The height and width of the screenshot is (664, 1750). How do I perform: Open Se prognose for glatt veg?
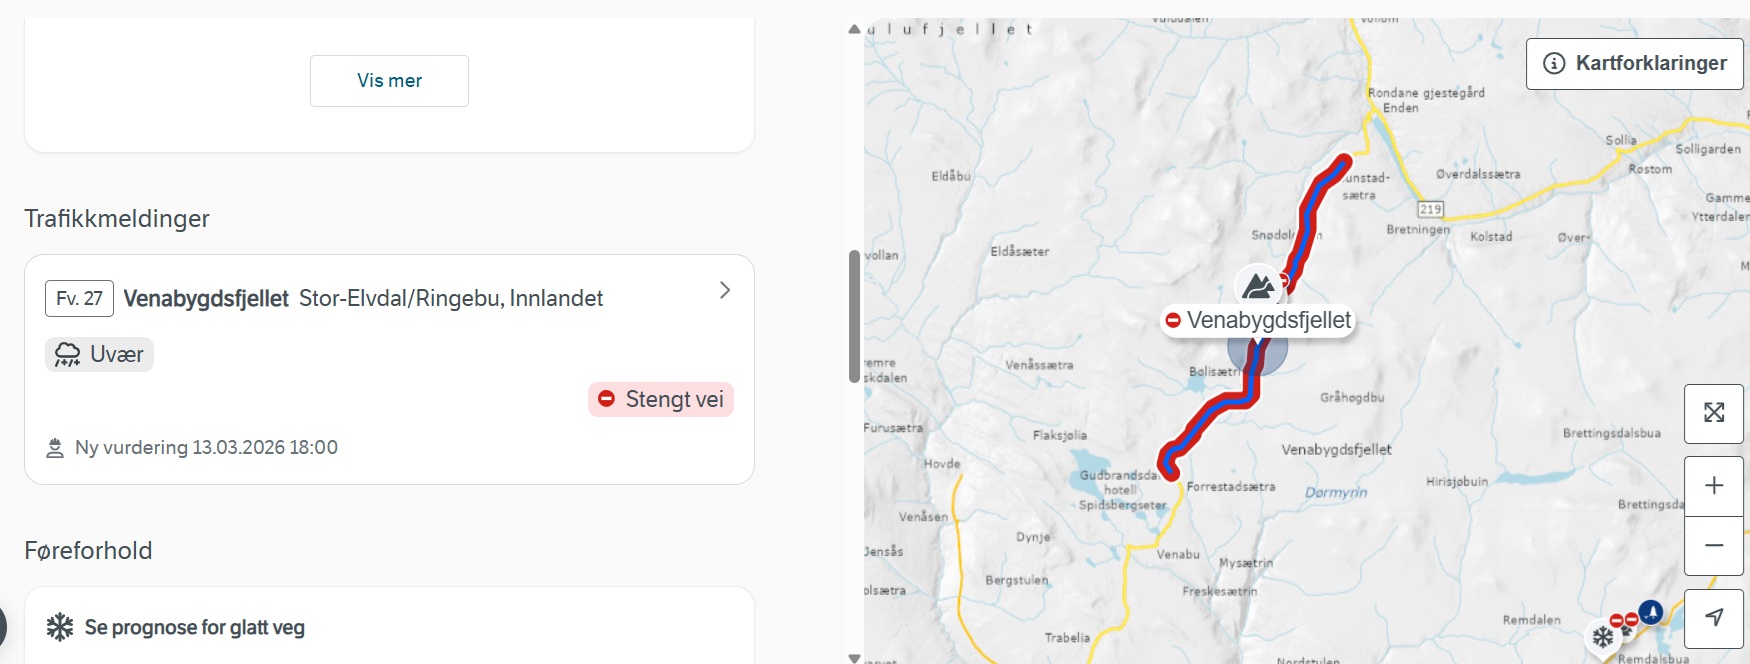point(194,628)
